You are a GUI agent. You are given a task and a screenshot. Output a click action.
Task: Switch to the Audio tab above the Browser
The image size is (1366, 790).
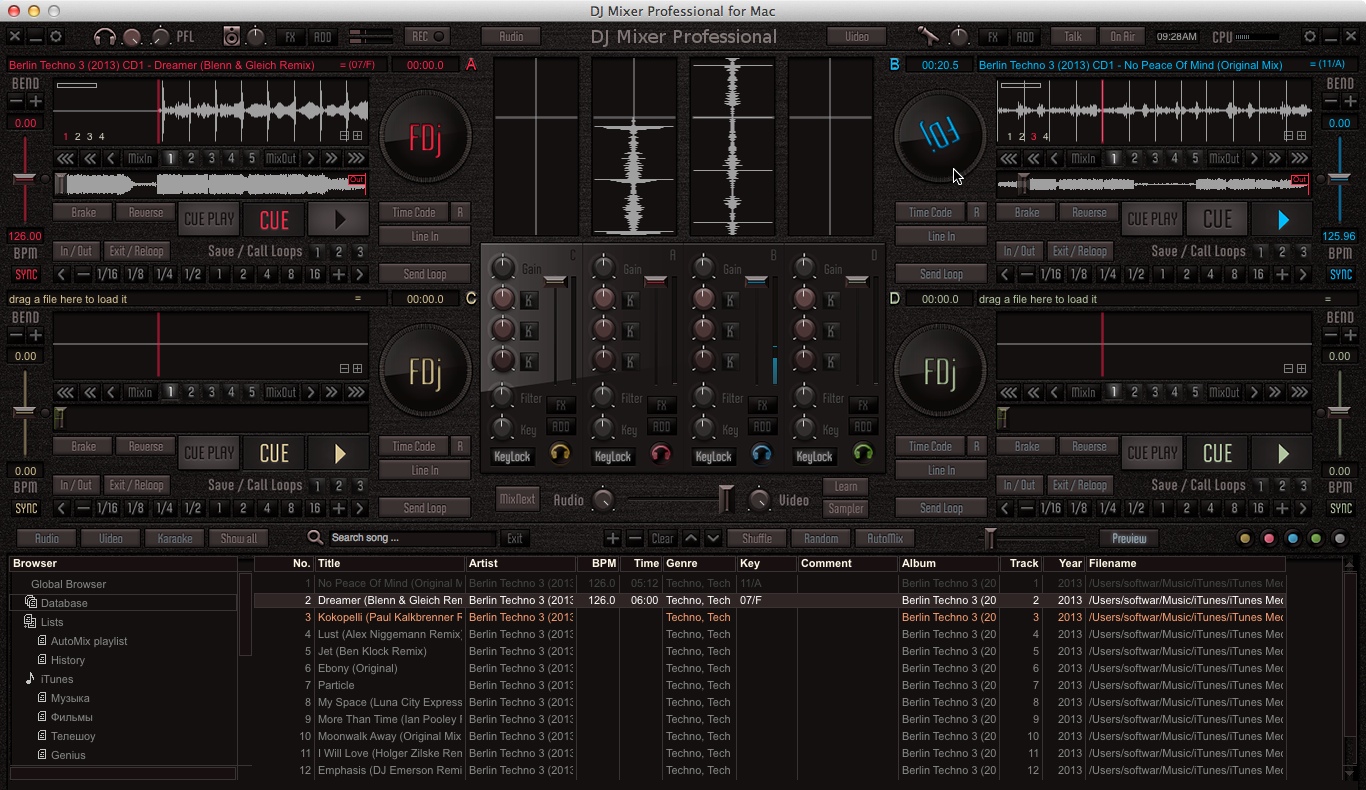pyautogui.click(x=46, y=538)
